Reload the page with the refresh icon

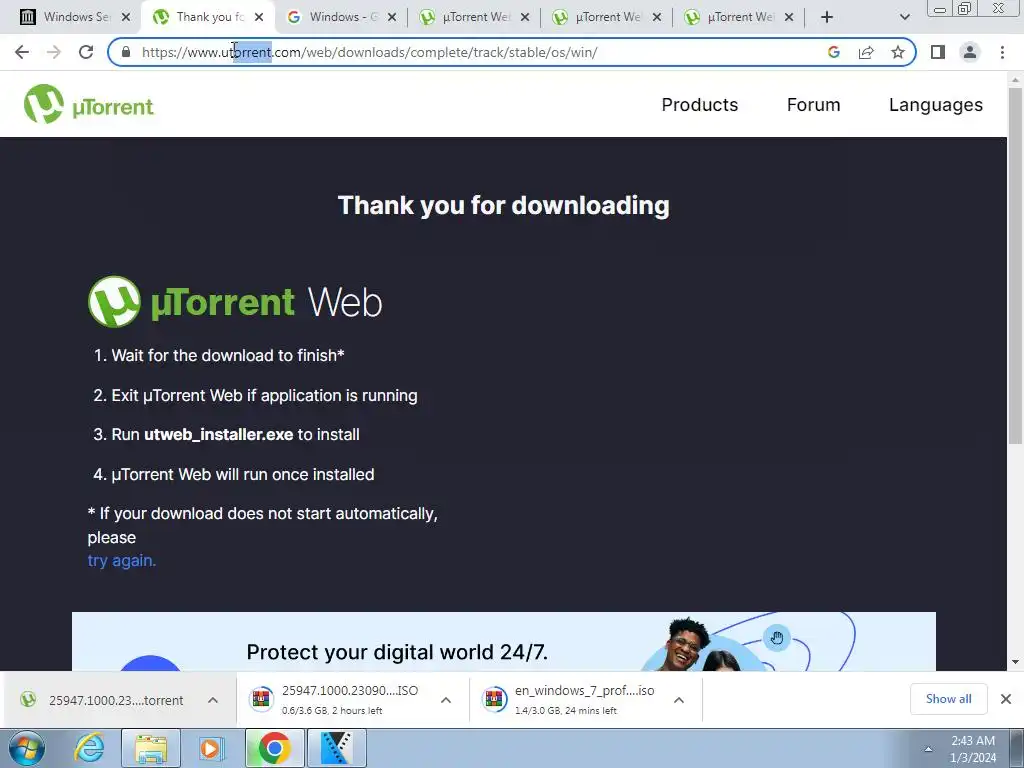[86, 52]
